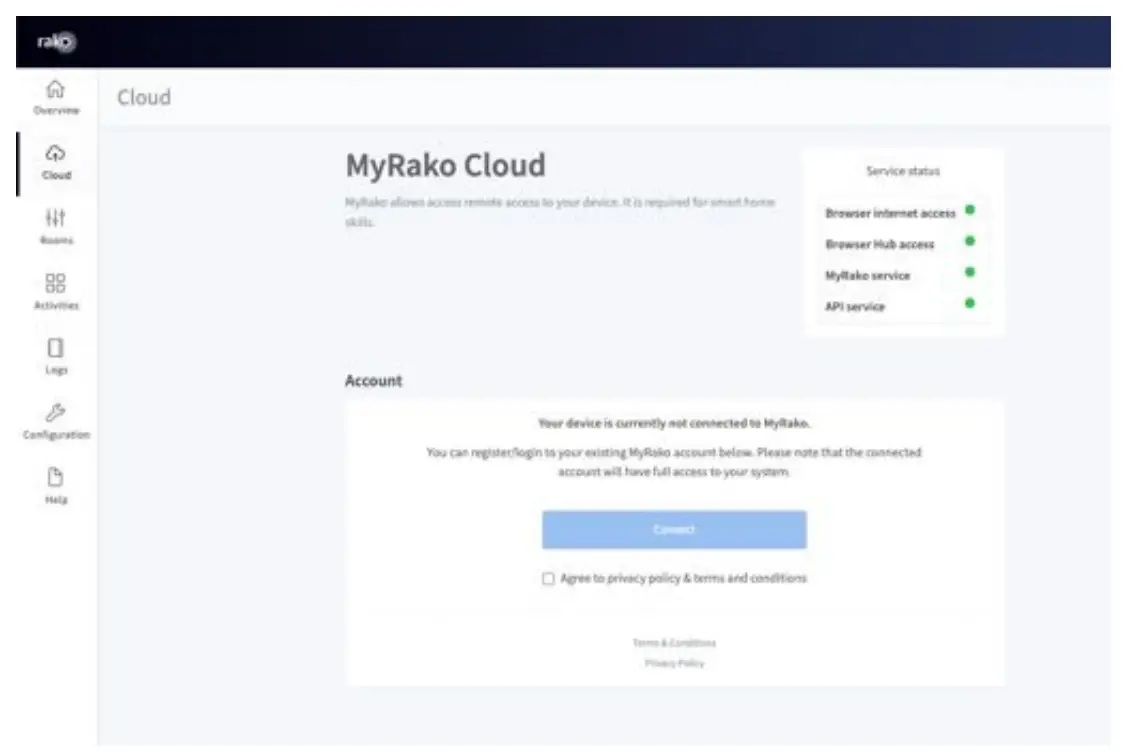Screen dimensions: 1136x756
Task: Click the Connect button
Action: point(674,530)
